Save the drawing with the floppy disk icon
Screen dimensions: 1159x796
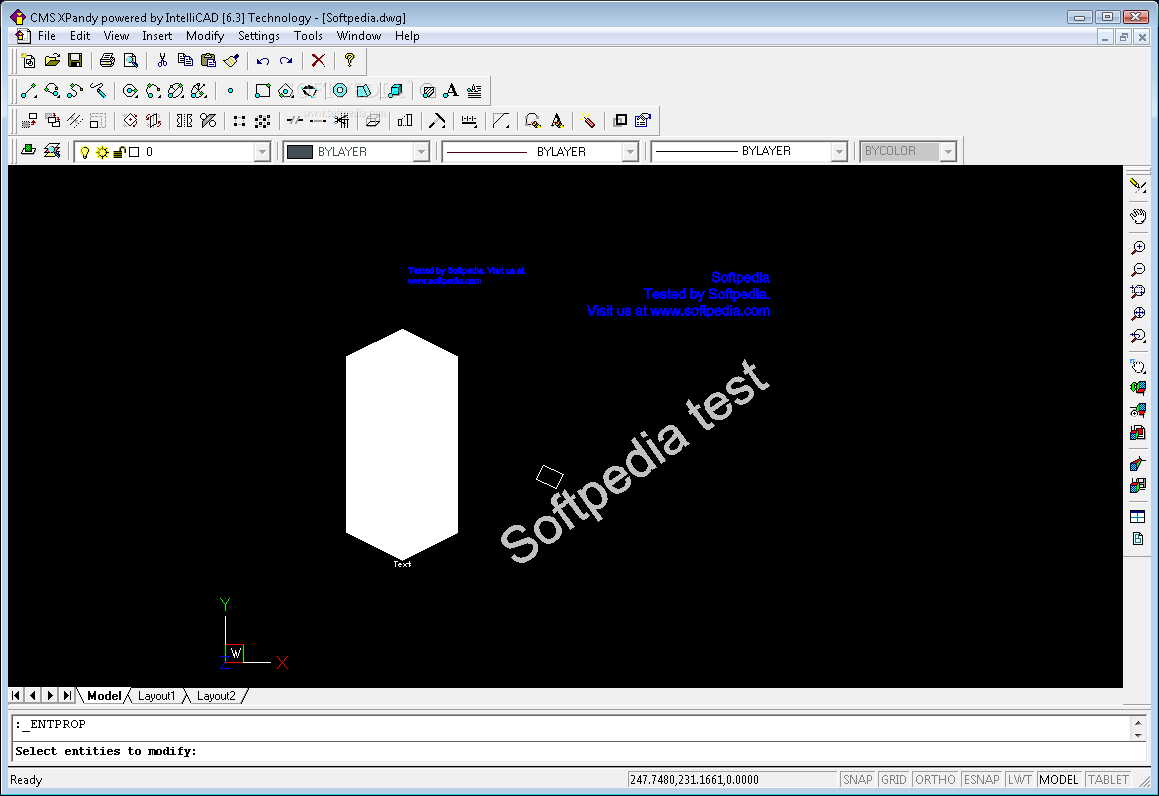tap(75, 61)
